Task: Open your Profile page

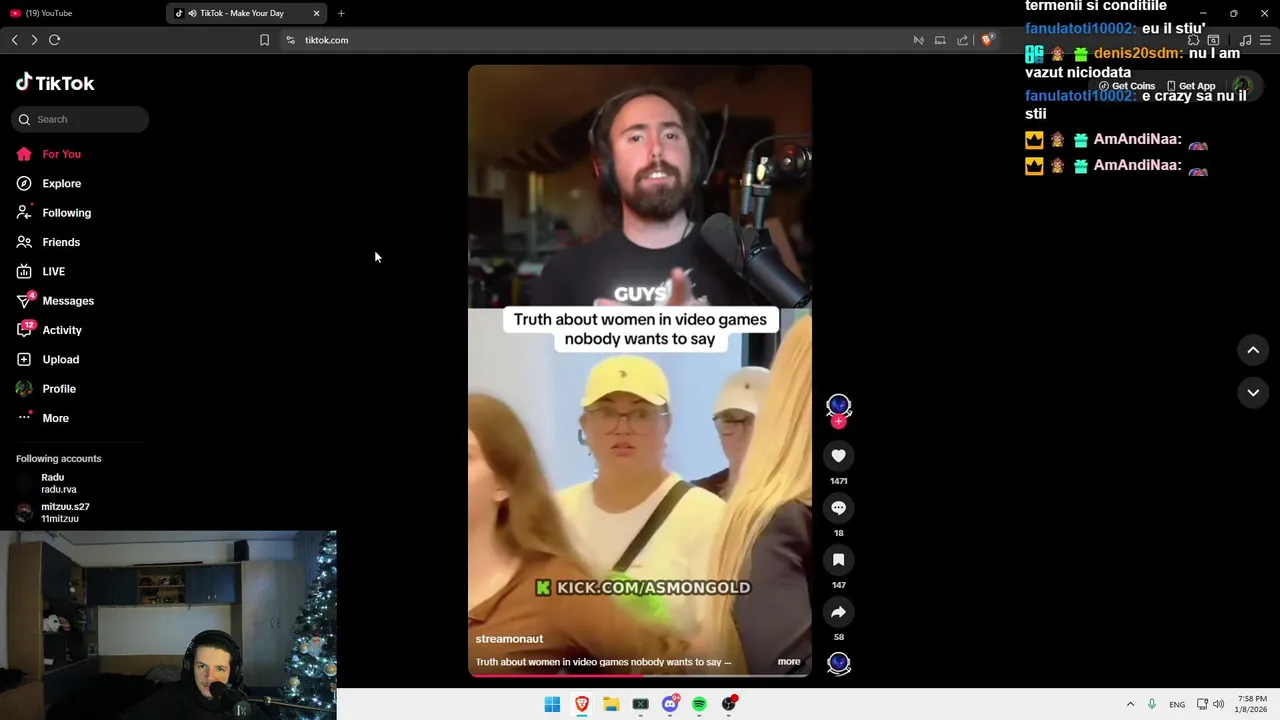Action: (x=58, y=389)
